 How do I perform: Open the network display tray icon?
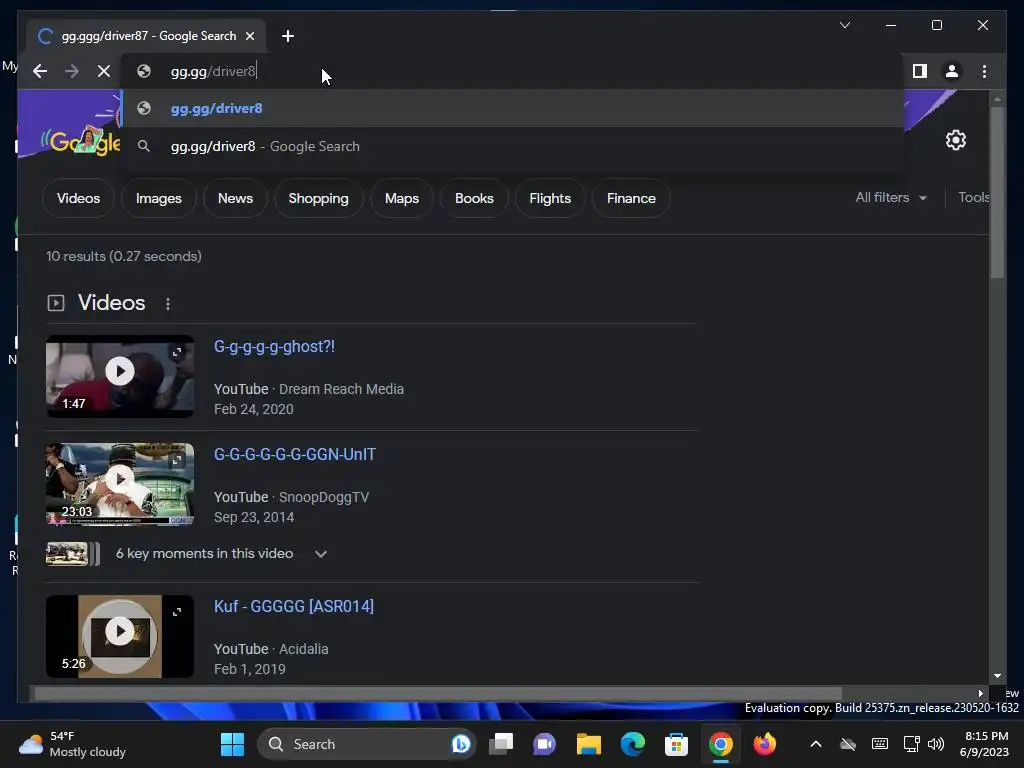pos(911,744)
